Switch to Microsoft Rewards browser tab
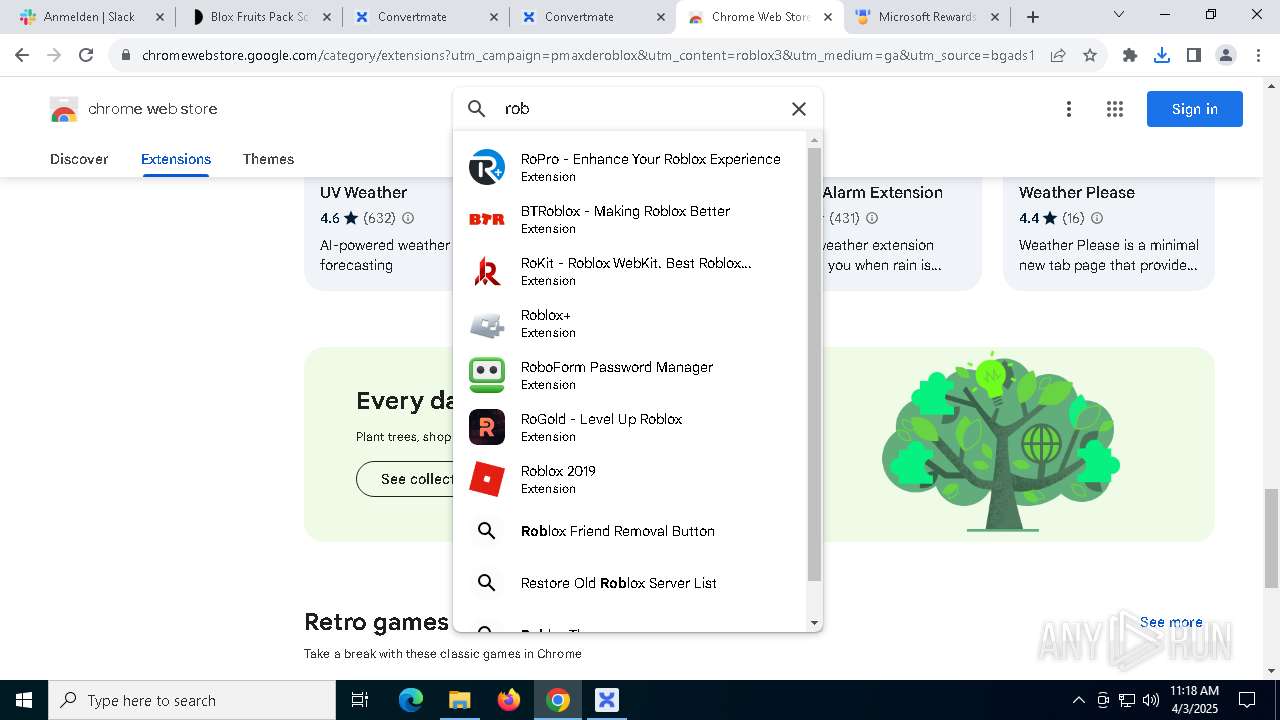 927,17
